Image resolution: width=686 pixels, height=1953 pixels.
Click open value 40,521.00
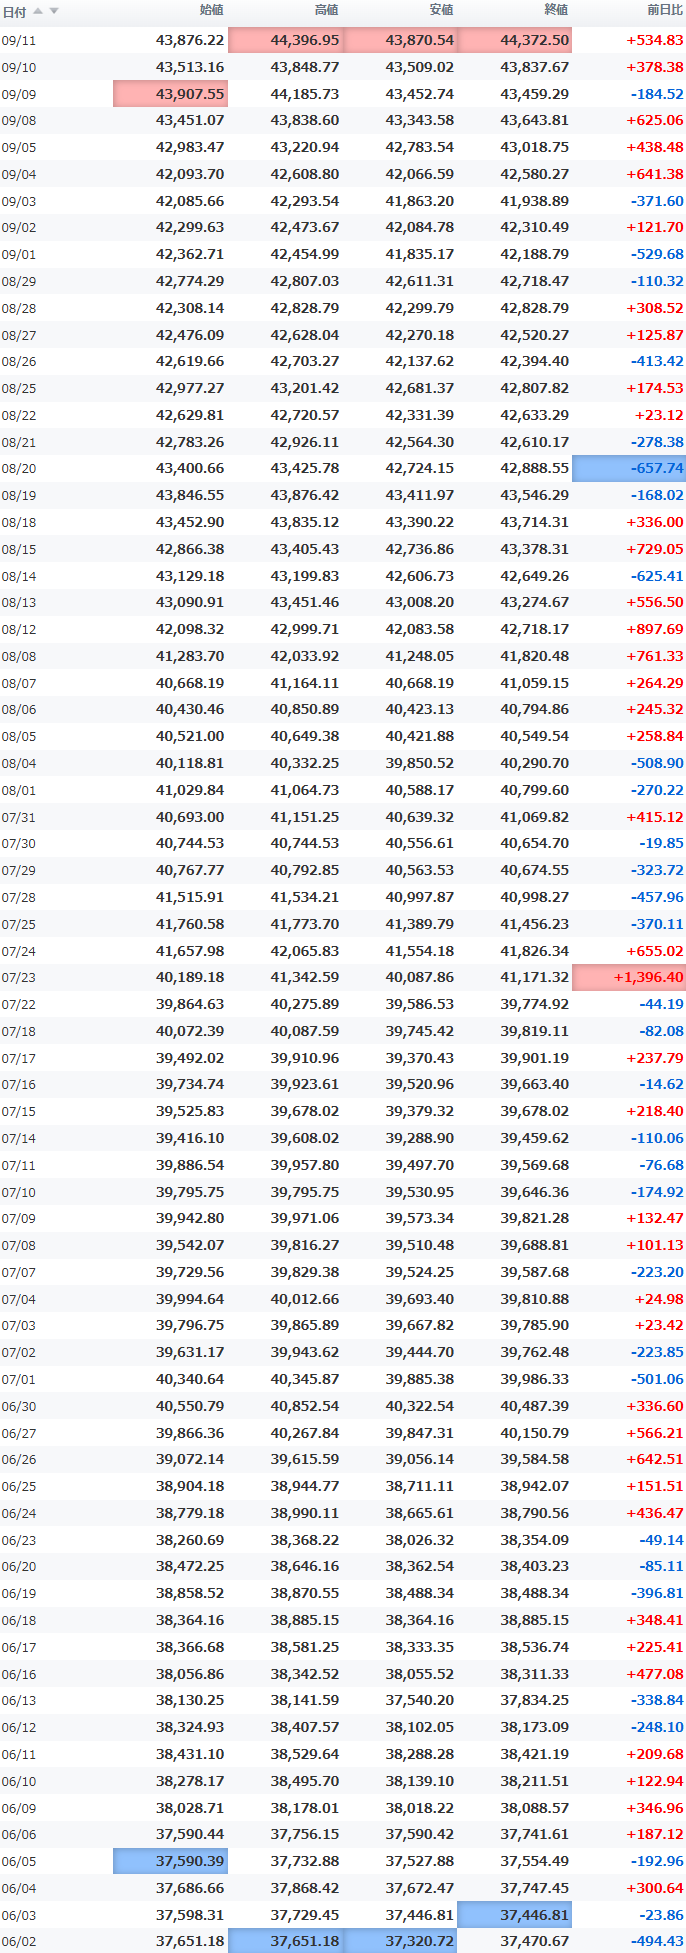pos(190,736)
